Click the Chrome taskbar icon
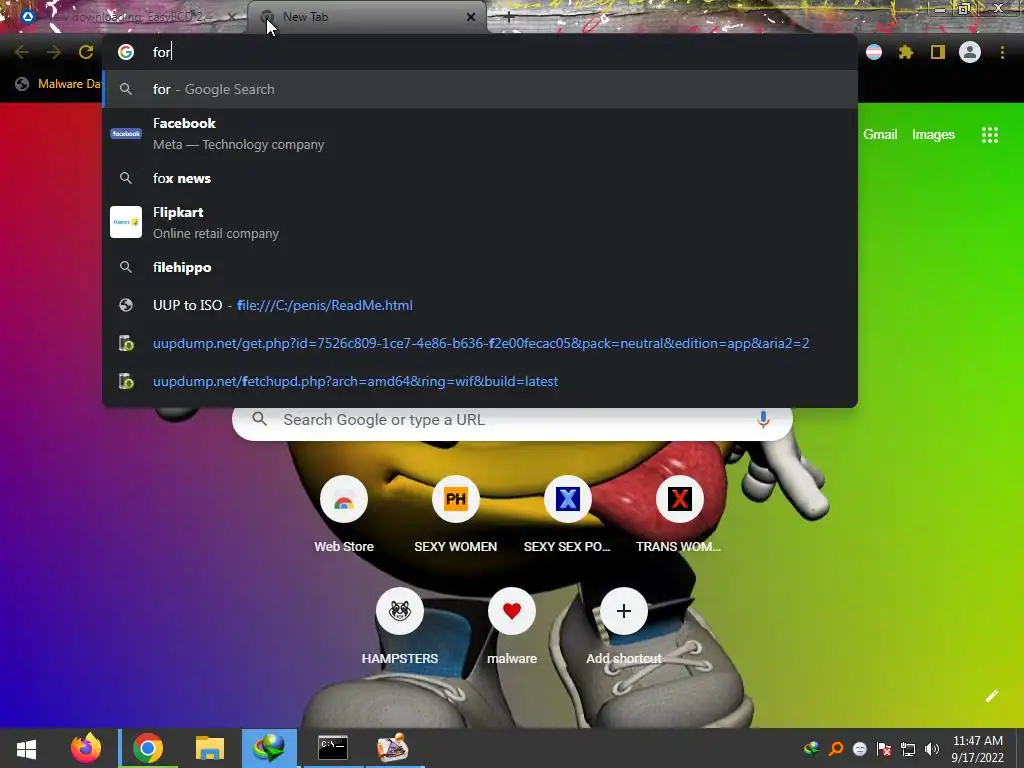1024x768 pixels. 148,748
